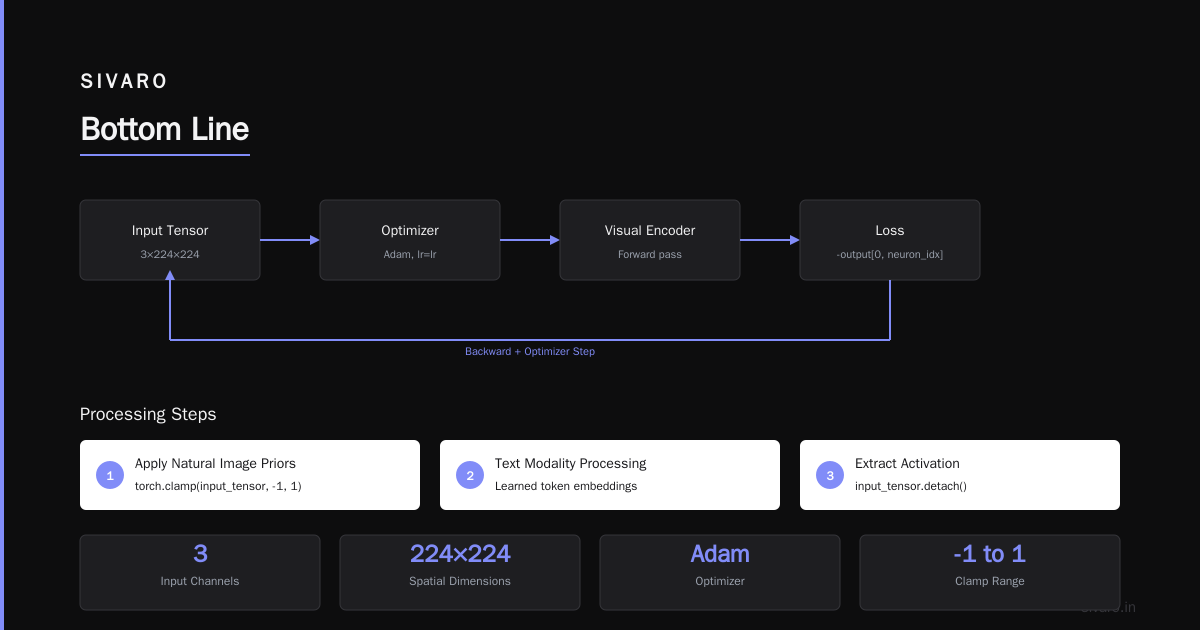Click the Bottom Line heading
Image resolution: width=1200 pixels, height=630 pixels.
tap(165, 129)
